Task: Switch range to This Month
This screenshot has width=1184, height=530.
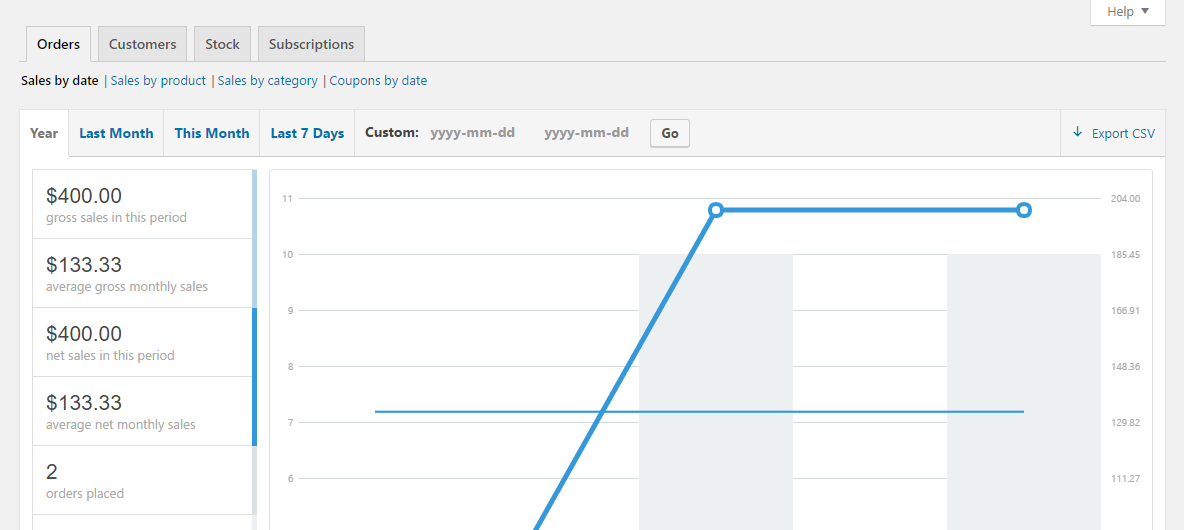Action: pos(212,133)
